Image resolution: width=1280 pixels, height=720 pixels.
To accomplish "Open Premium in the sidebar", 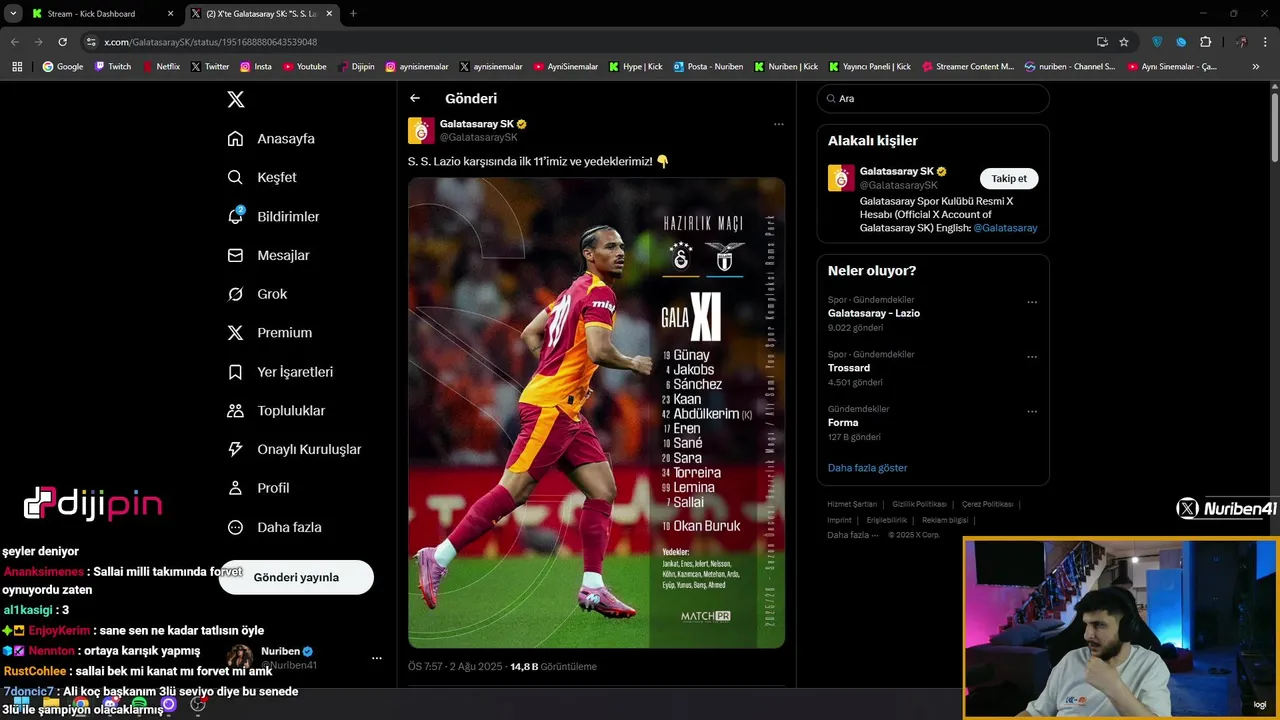I will (x=269, y=333).
